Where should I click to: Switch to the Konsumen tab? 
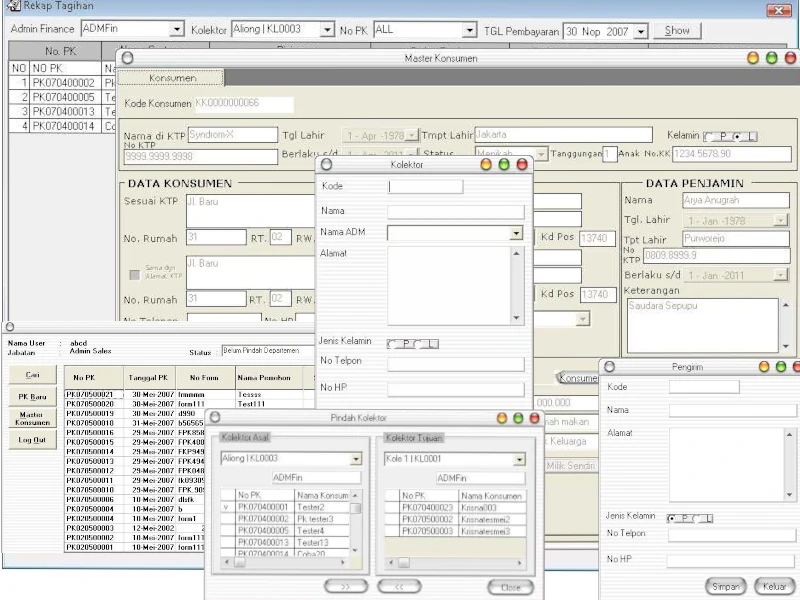172,77
